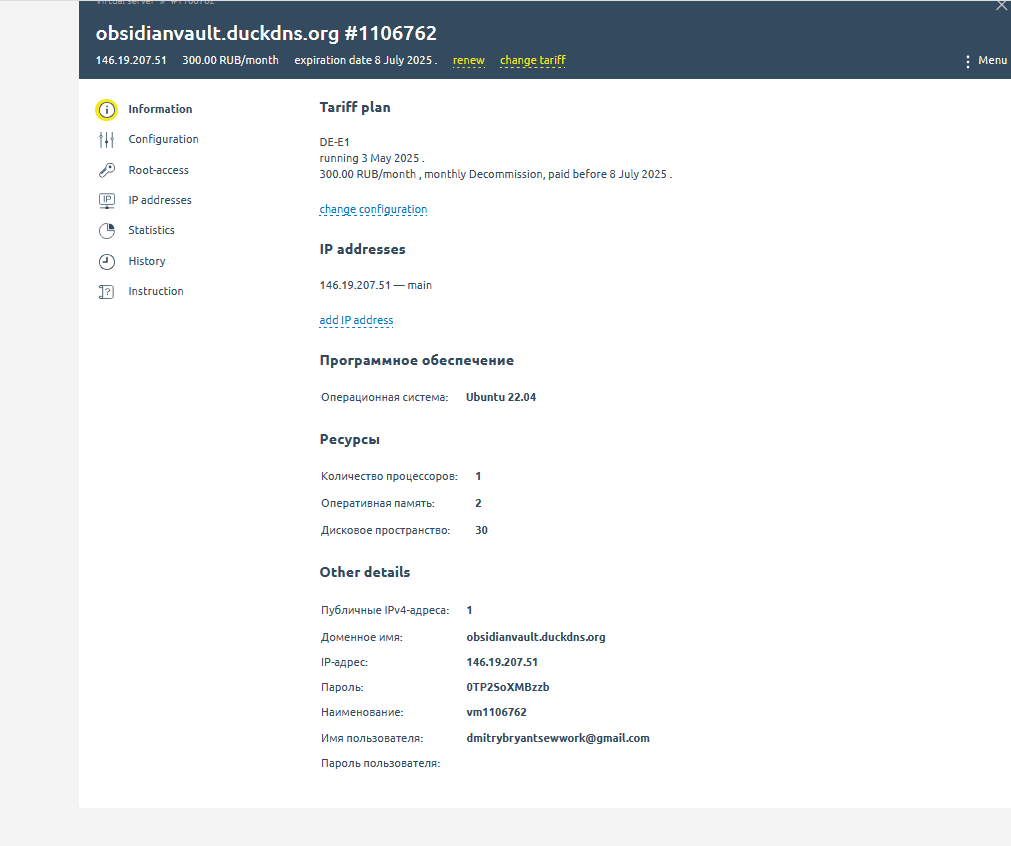This screenshot has height=846, width=1011.
Task: Click the Information circle icon in sidebar
Action: coord(107,110)
